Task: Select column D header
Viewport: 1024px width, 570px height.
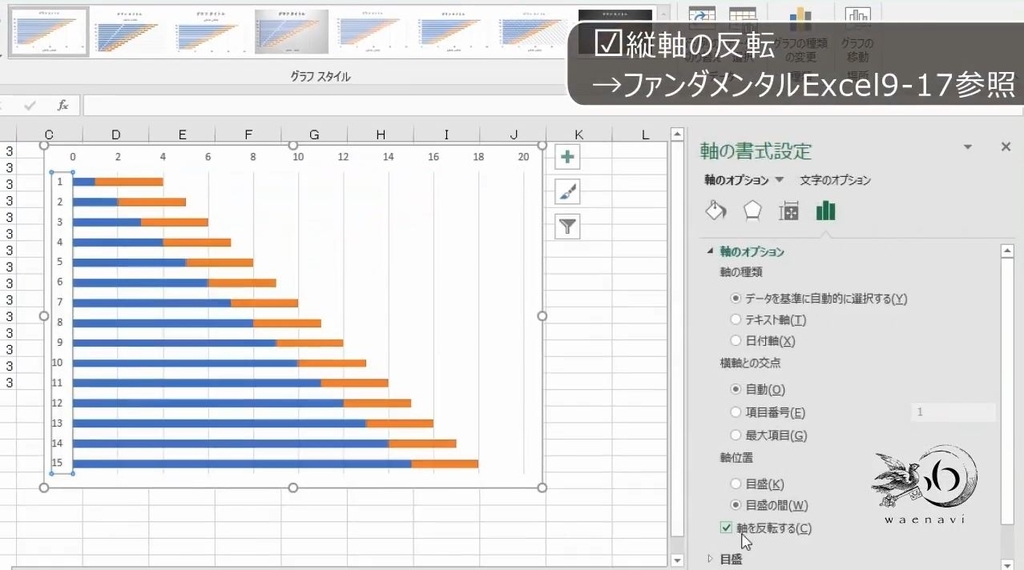Action: pos(116,135)
